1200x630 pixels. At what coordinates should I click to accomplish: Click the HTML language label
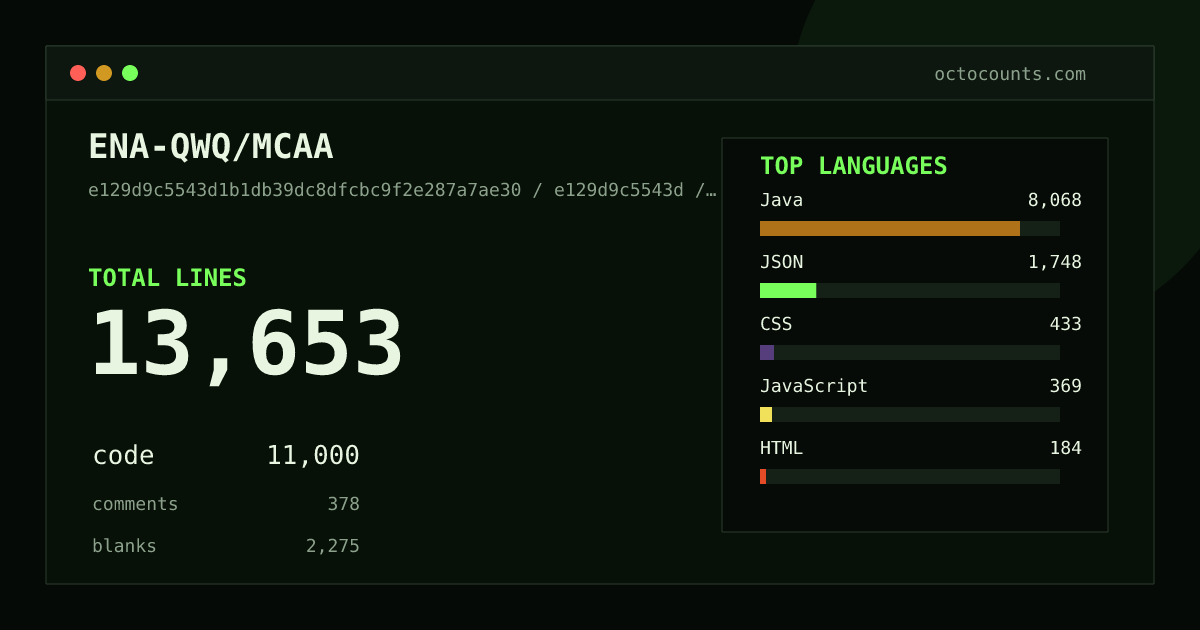coord(781,448)
